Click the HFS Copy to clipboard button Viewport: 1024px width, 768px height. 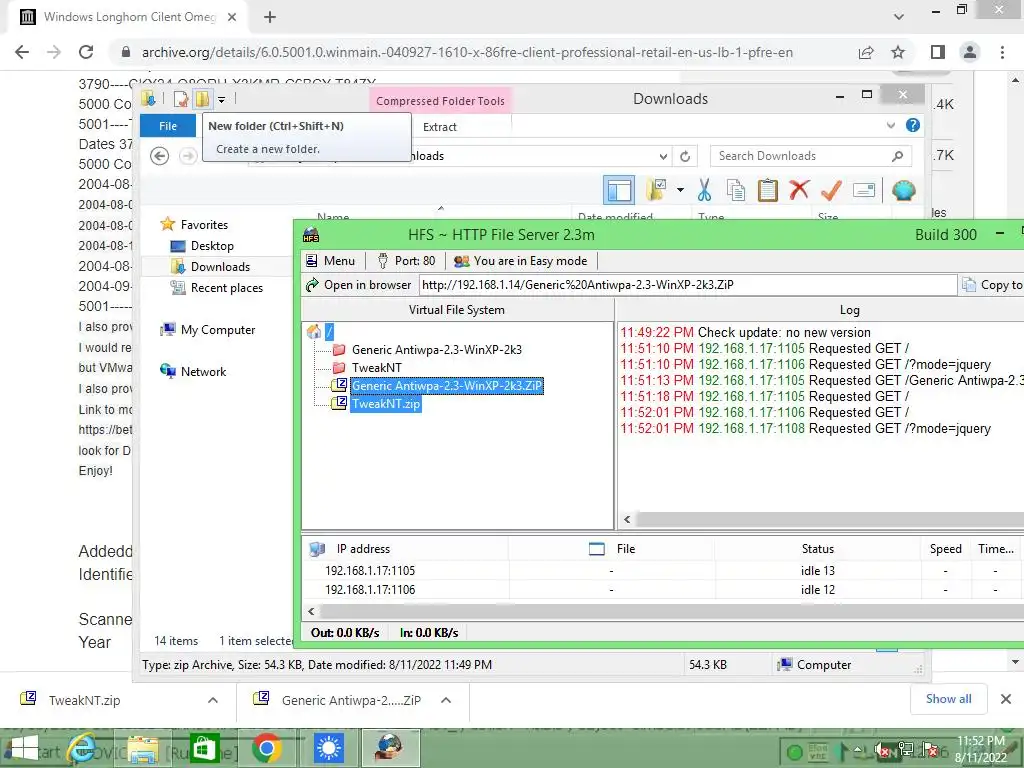coord(993,285)
